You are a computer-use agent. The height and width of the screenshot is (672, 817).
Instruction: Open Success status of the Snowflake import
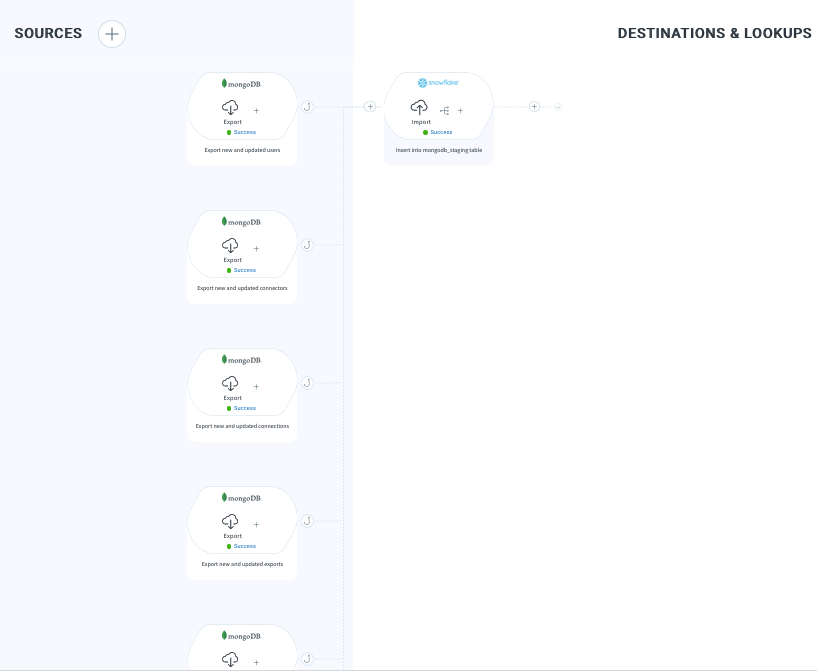(x=438, y=132)
